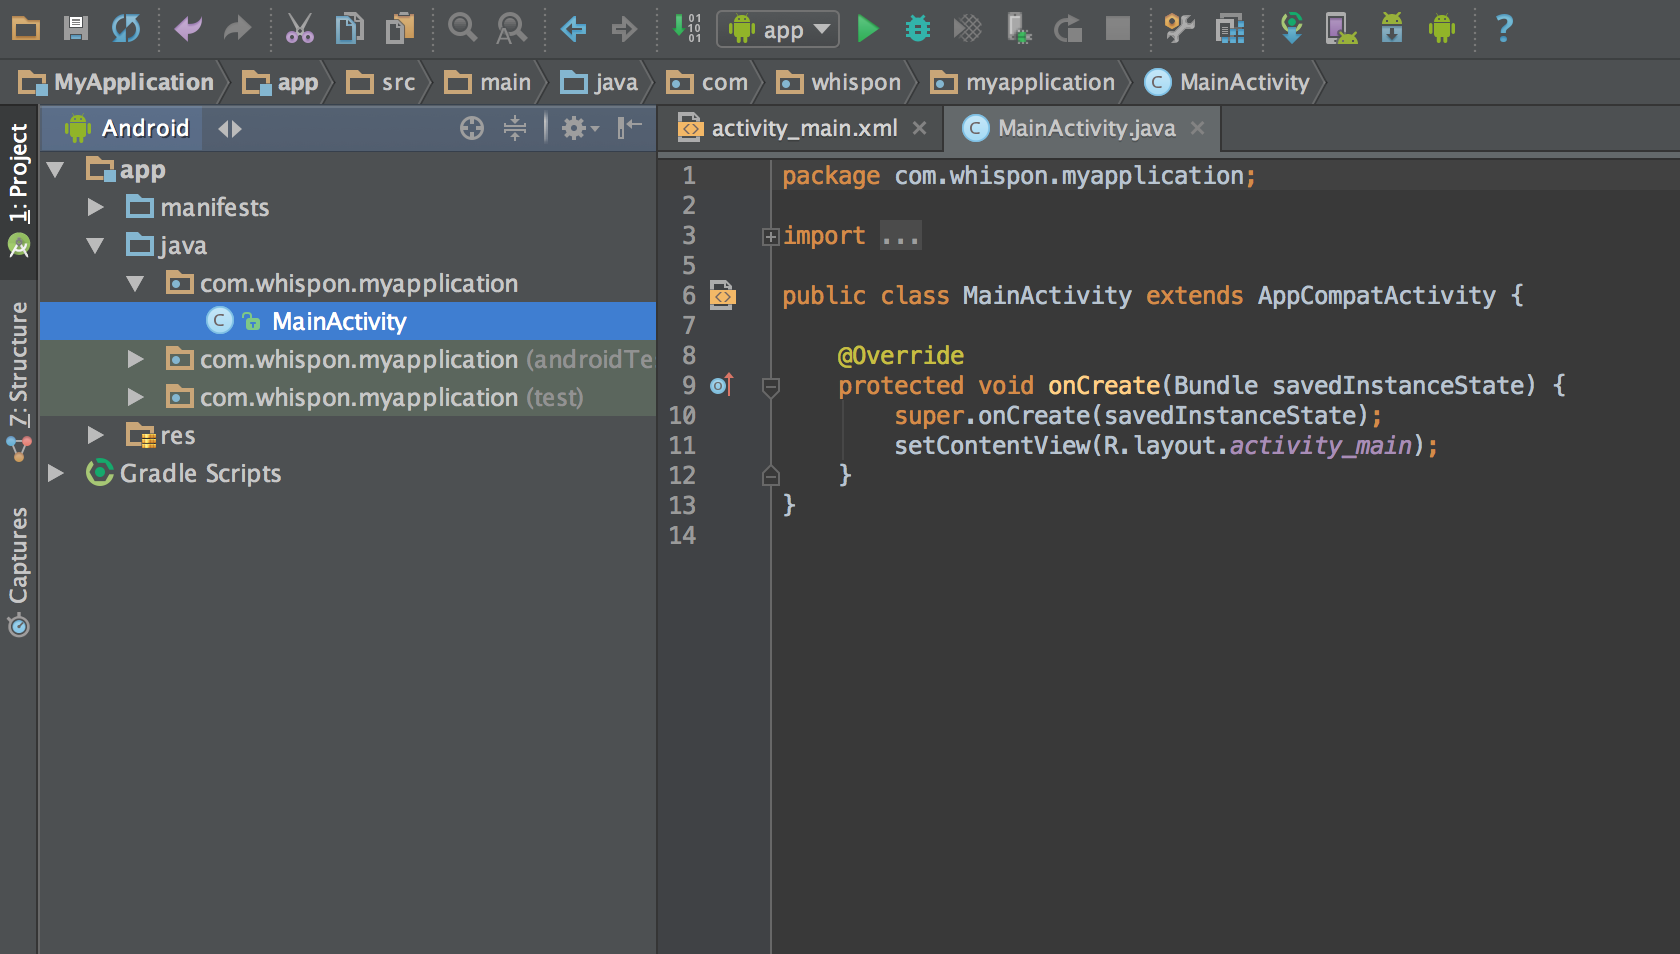Open the SDK Manager icon
1680x954 pixels.
click(x=1392, y=28)
